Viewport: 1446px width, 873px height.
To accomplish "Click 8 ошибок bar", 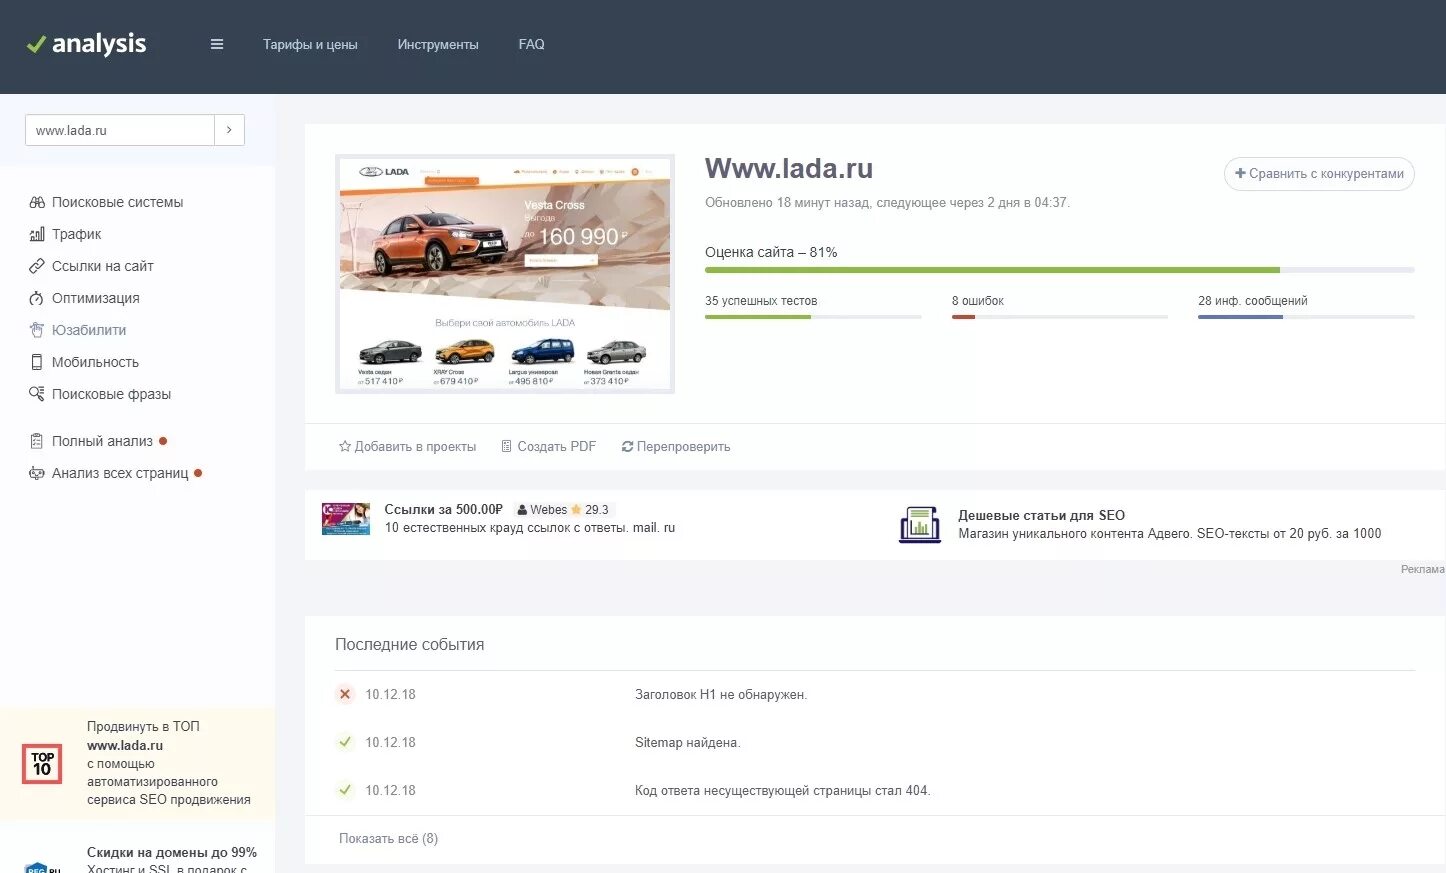I will coord(1060,317).
